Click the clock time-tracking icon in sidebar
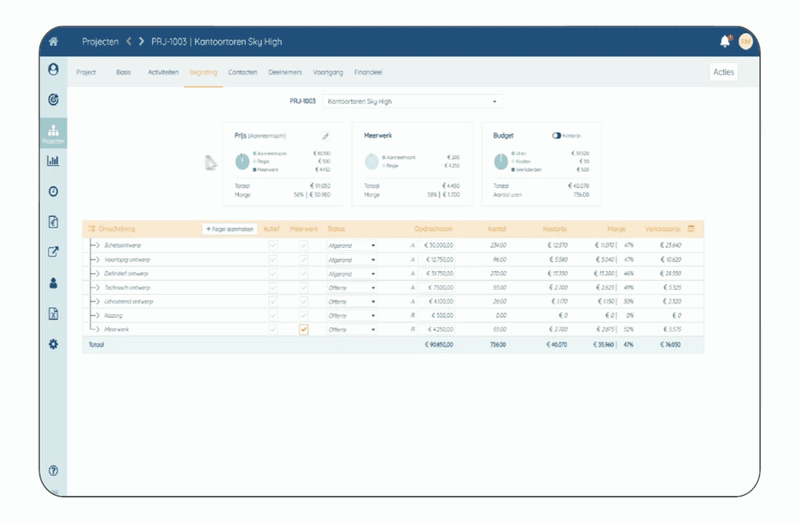The image size is (800, 525). (x=53, y=191)
